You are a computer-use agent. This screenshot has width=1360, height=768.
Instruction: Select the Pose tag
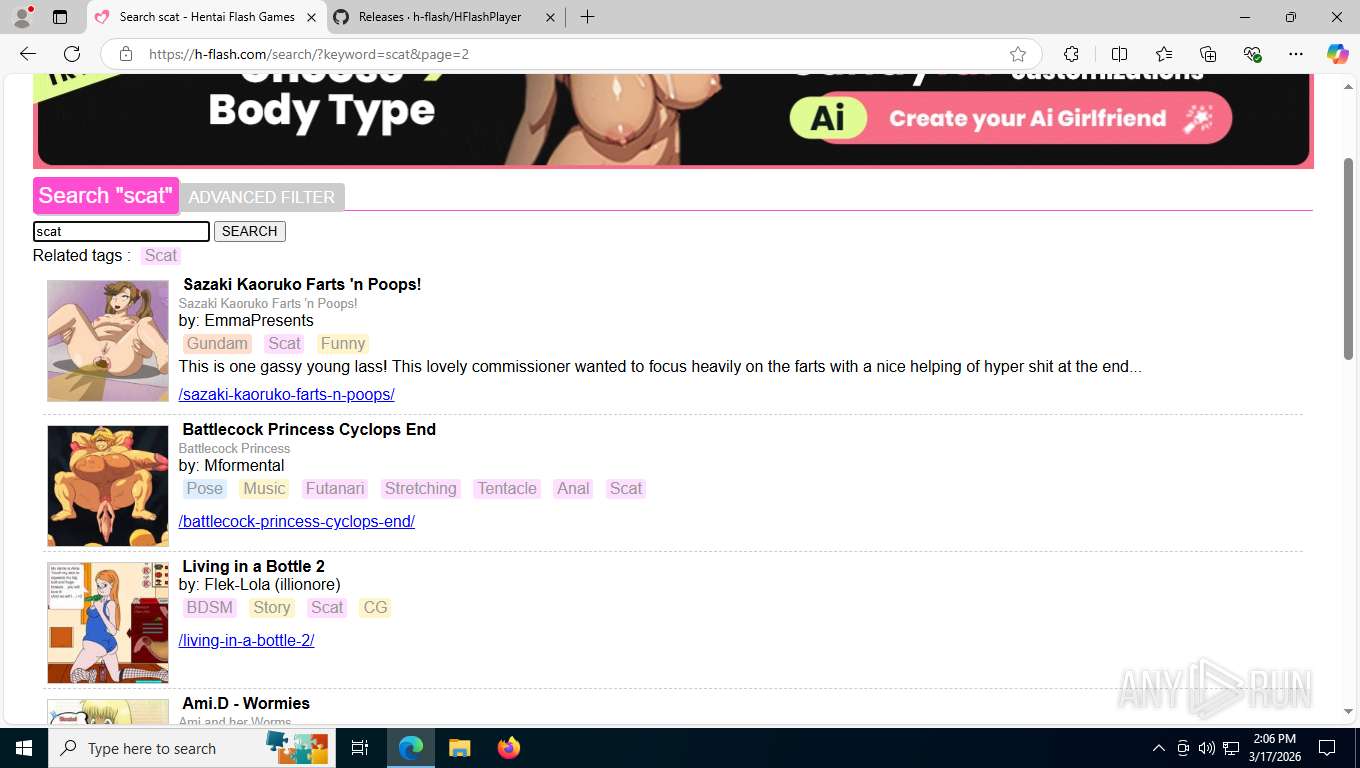click(205, 488)
